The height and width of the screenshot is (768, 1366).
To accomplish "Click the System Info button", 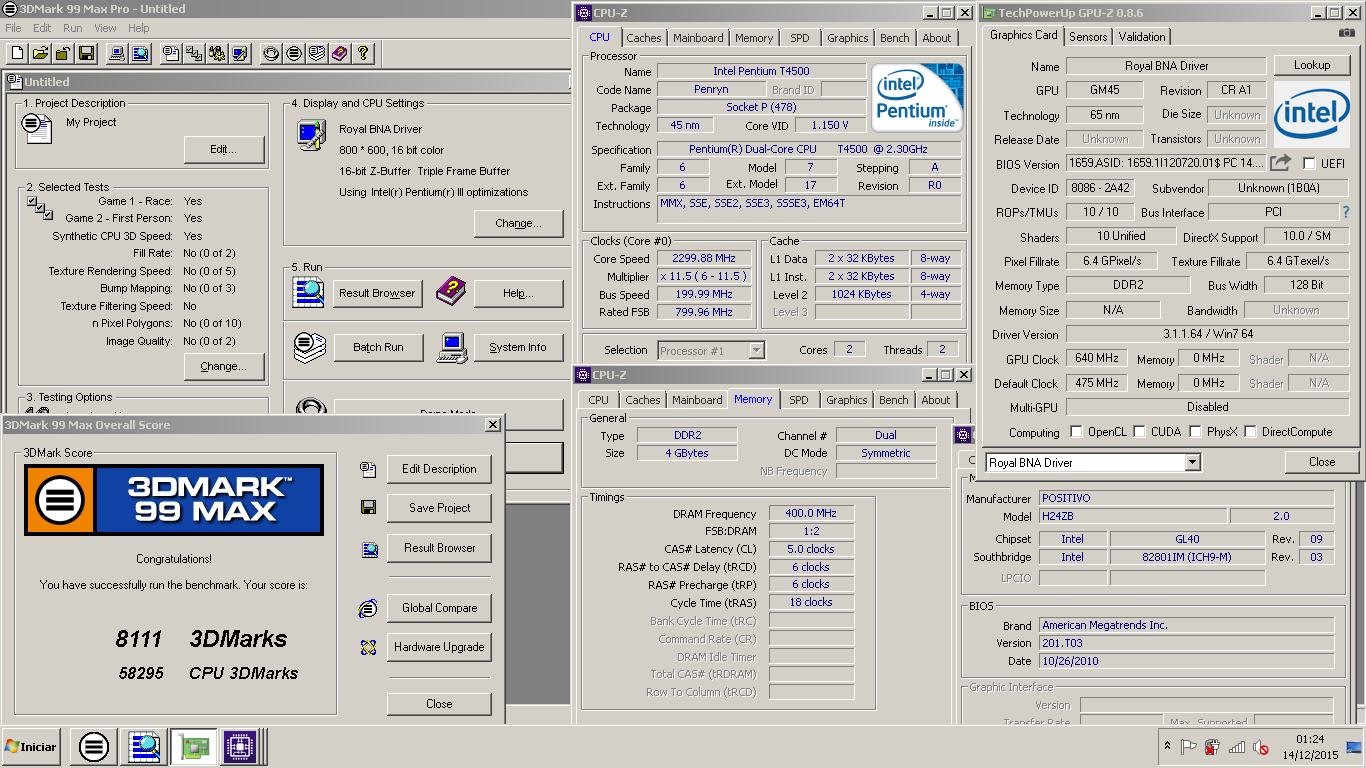I will click(518, 347).
